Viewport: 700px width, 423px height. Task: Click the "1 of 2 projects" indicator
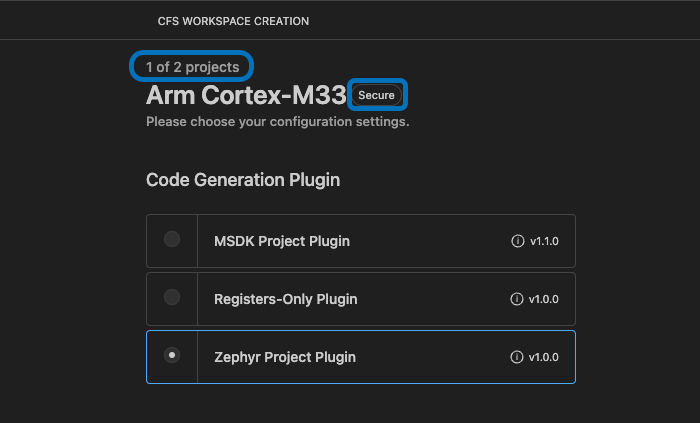[x=192, y=67]
